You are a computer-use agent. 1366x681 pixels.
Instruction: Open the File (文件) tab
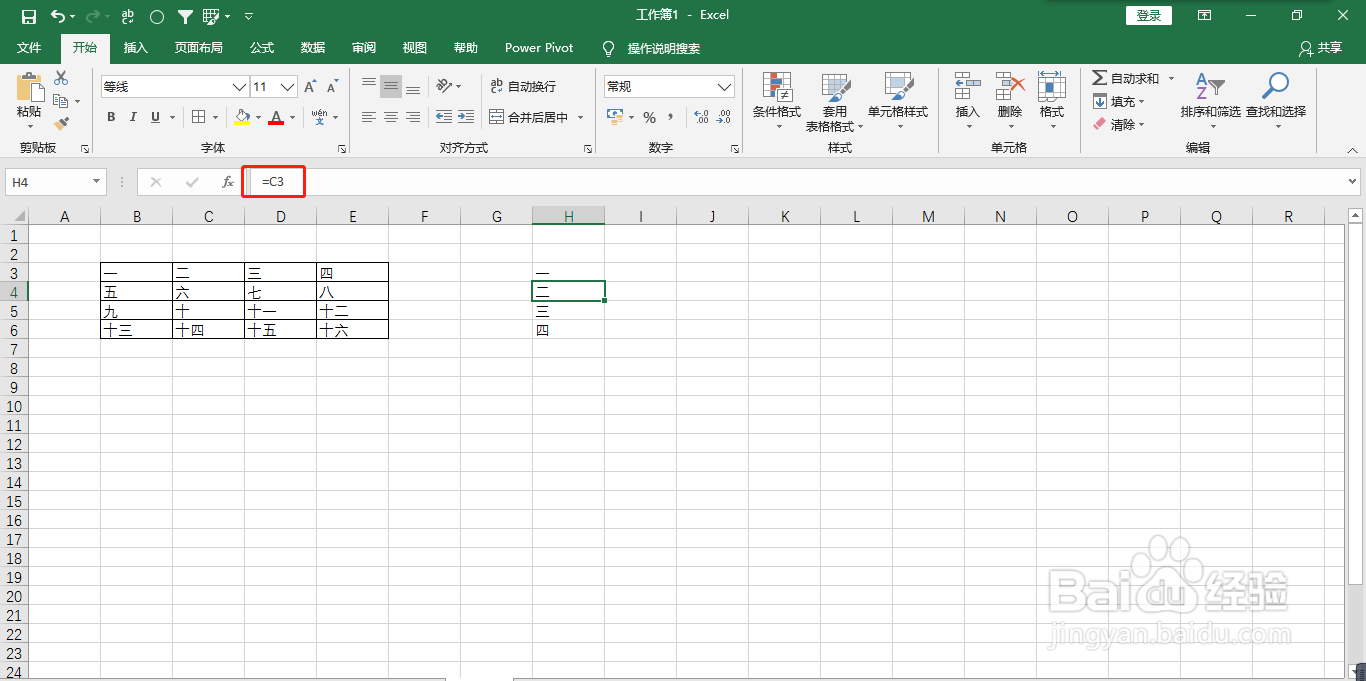coord(29,48)
